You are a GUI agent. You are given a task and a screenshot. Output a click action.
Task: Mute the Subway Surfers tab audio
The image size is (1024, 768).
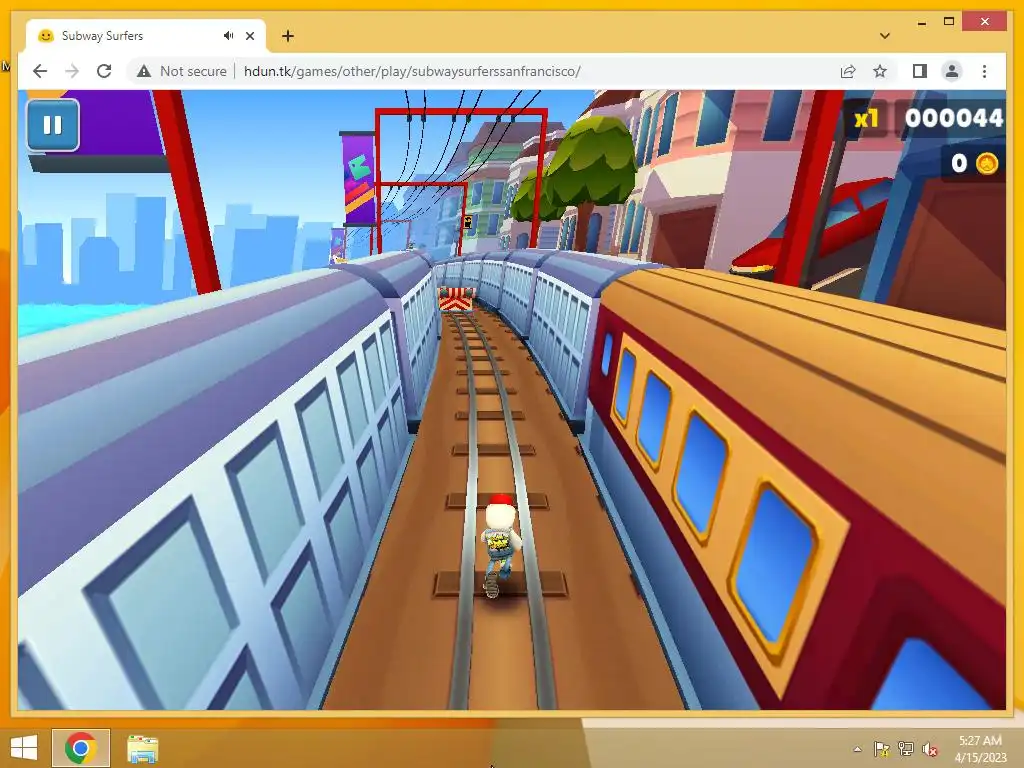pos(228,36)
